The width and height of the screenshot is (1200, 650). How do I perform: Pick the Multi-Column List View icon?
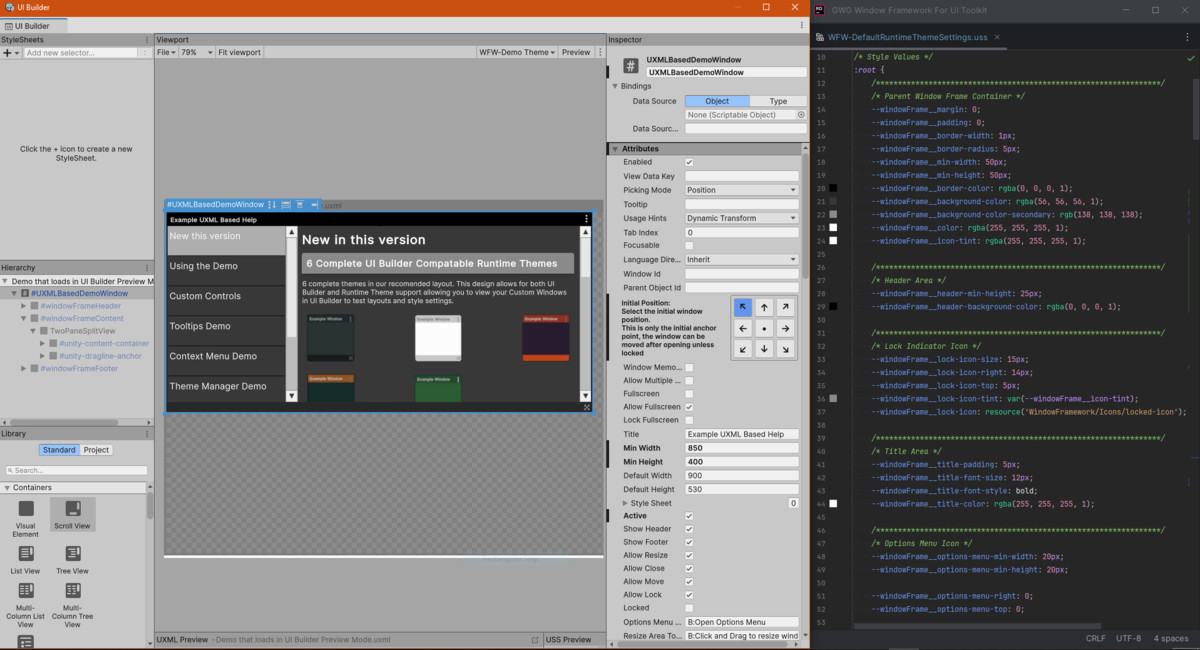click(x=26, y=591)
